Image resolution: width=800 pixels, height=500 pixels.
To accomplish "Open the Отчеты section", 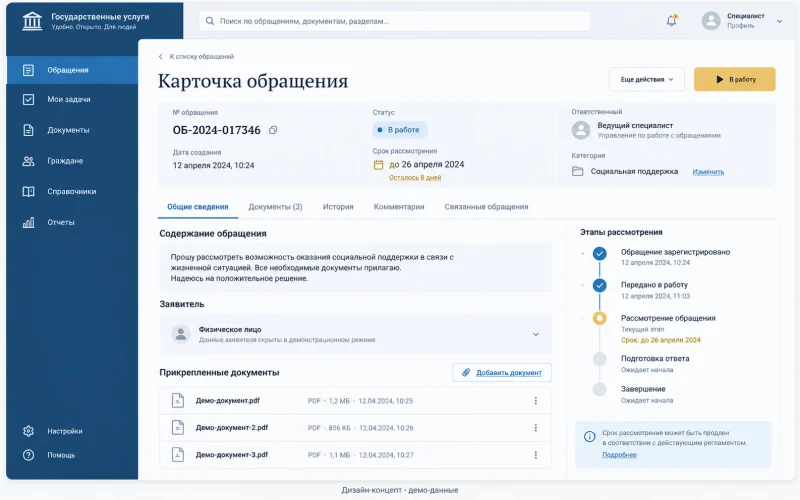I will (72, 222).
